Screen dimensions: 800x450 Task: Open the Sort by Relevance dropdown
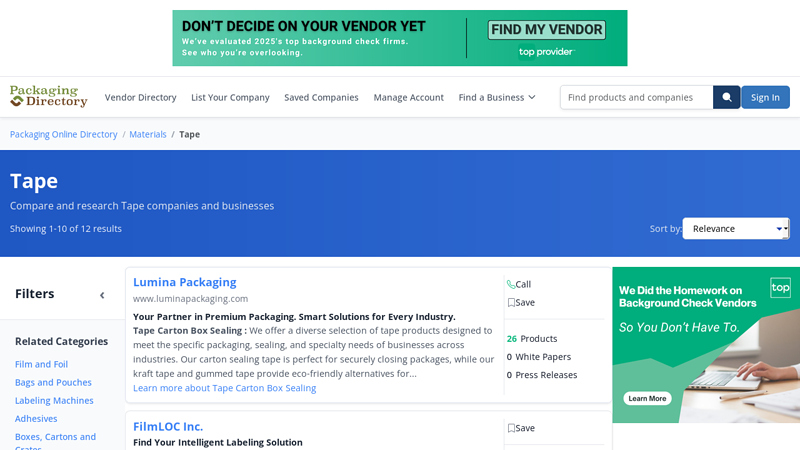pyautogui.click(x=735, y=228)
